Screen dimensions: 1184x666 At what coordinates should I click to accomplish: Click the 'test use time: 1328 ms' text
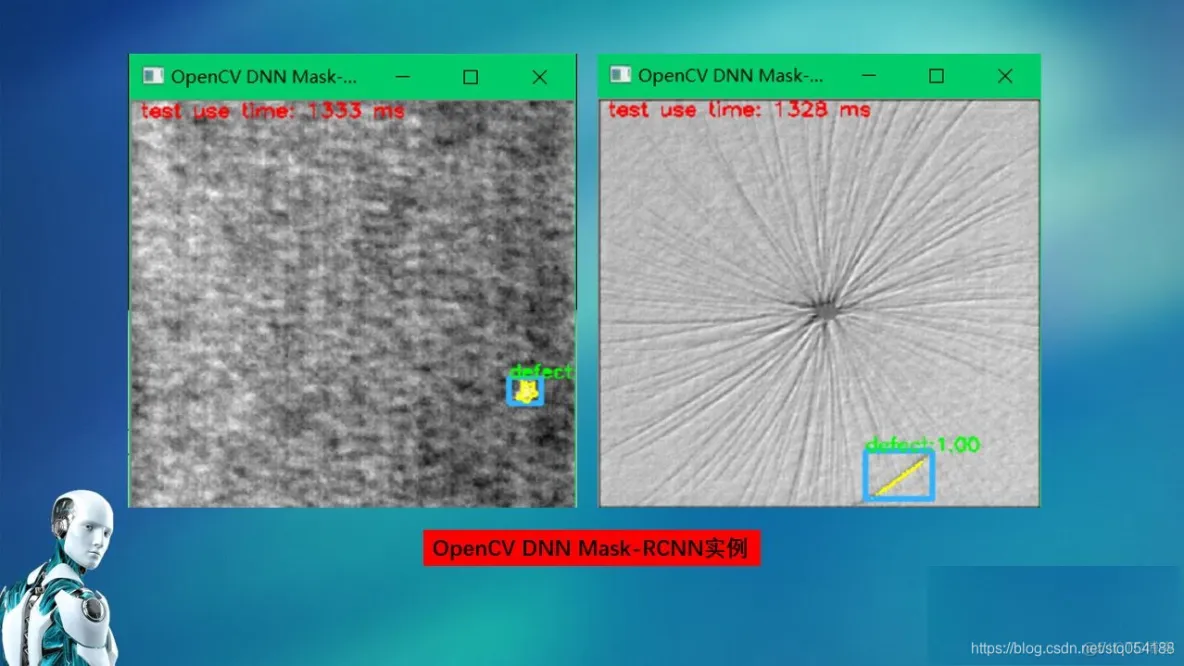739,109
